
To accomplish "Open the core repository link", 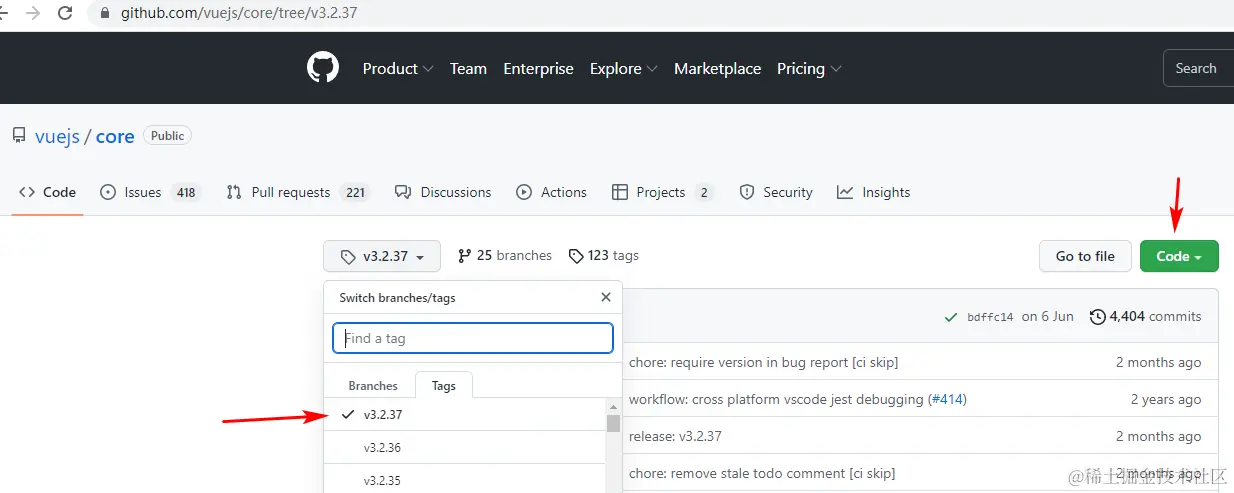I will [x=115, y=137].
